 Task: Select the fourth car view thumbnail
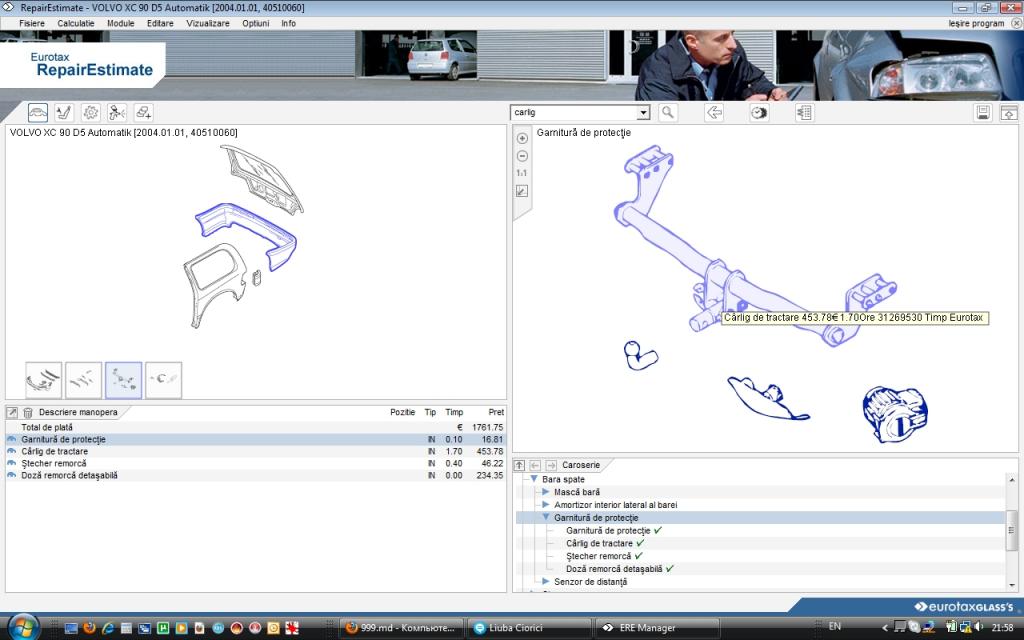[x=163, y=380]
